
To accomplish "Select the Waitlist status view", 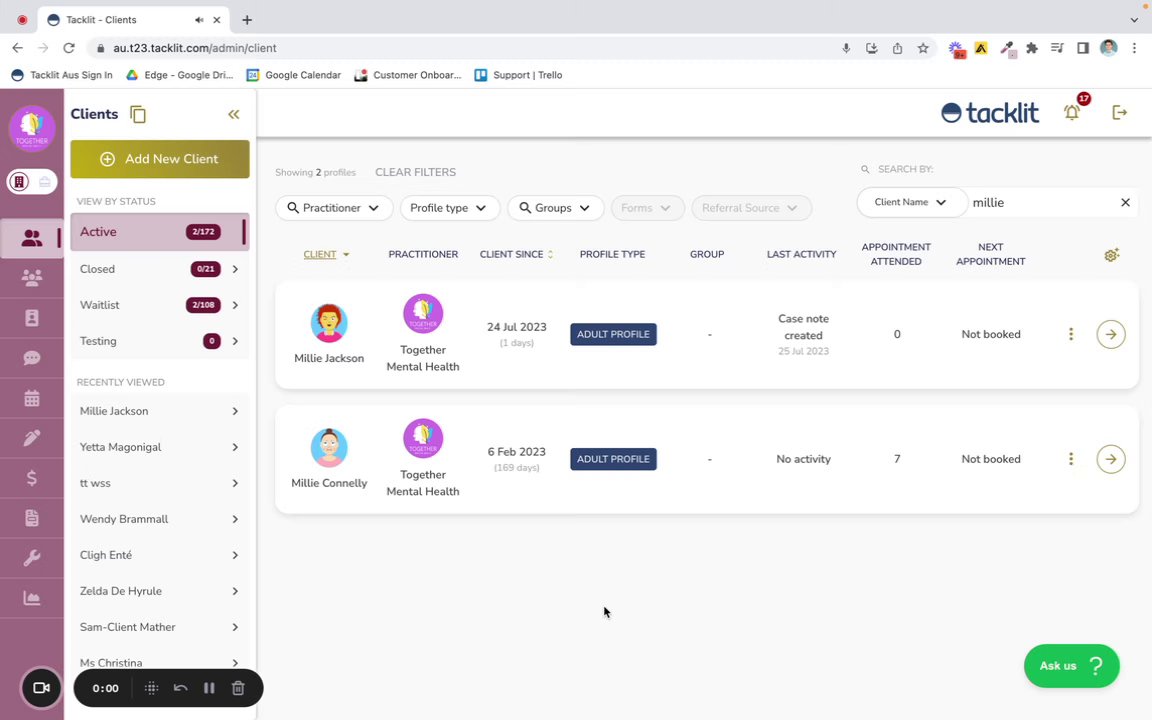I will pos(159,305).
